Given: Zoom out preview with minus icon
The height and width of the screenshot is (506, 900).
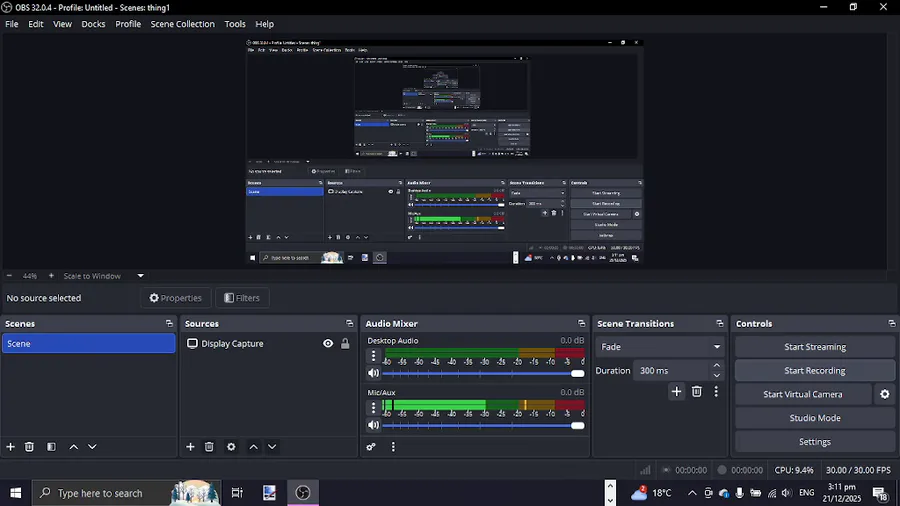Looking at the screenshot, I should click(9, 276).
